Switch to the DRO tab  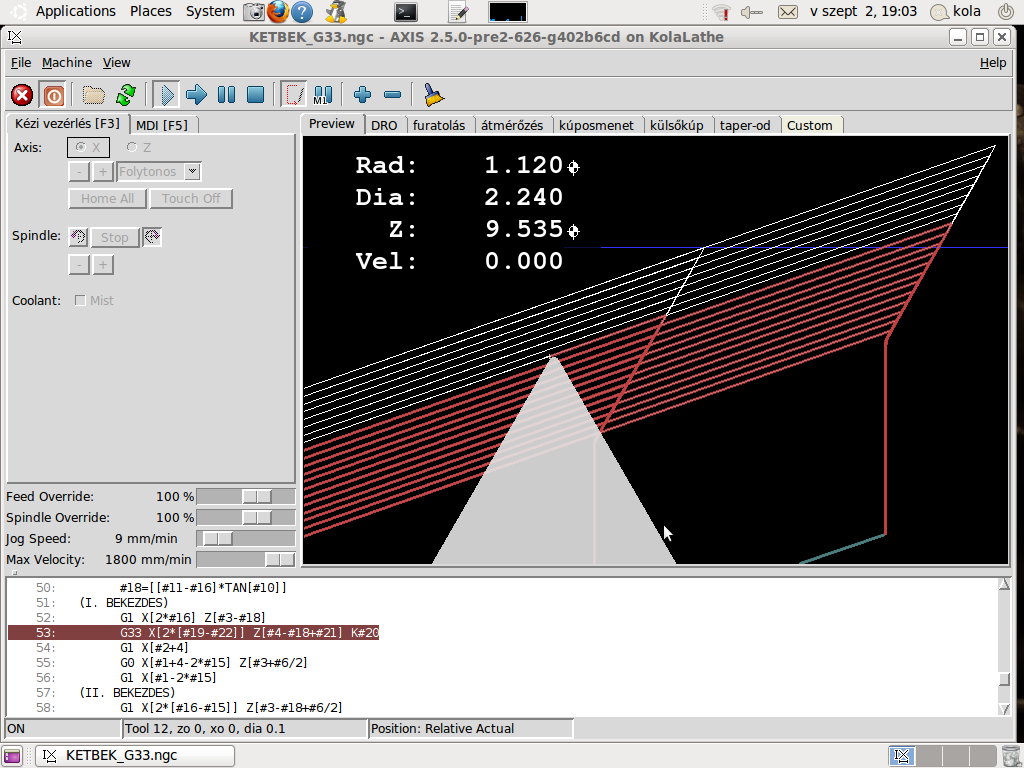(384, 125)
